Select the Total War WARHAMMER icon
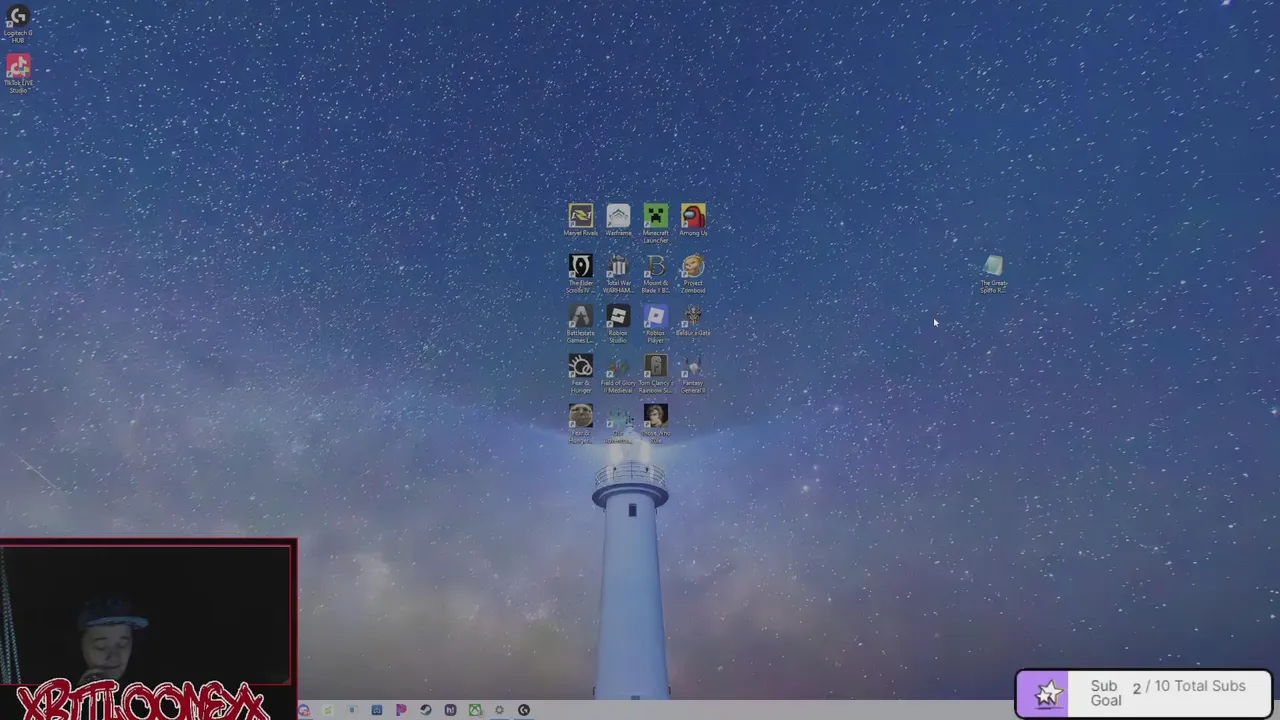 618,273
